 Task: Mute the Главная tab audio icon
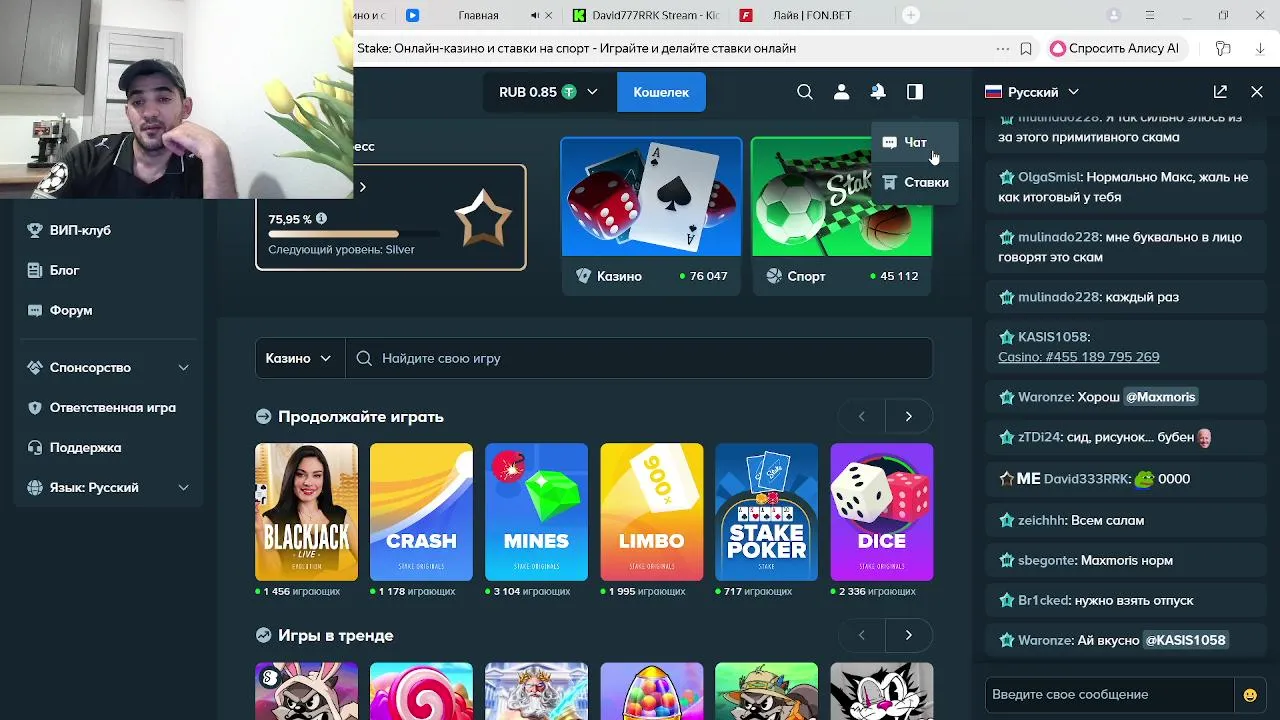tap(534, 15)
